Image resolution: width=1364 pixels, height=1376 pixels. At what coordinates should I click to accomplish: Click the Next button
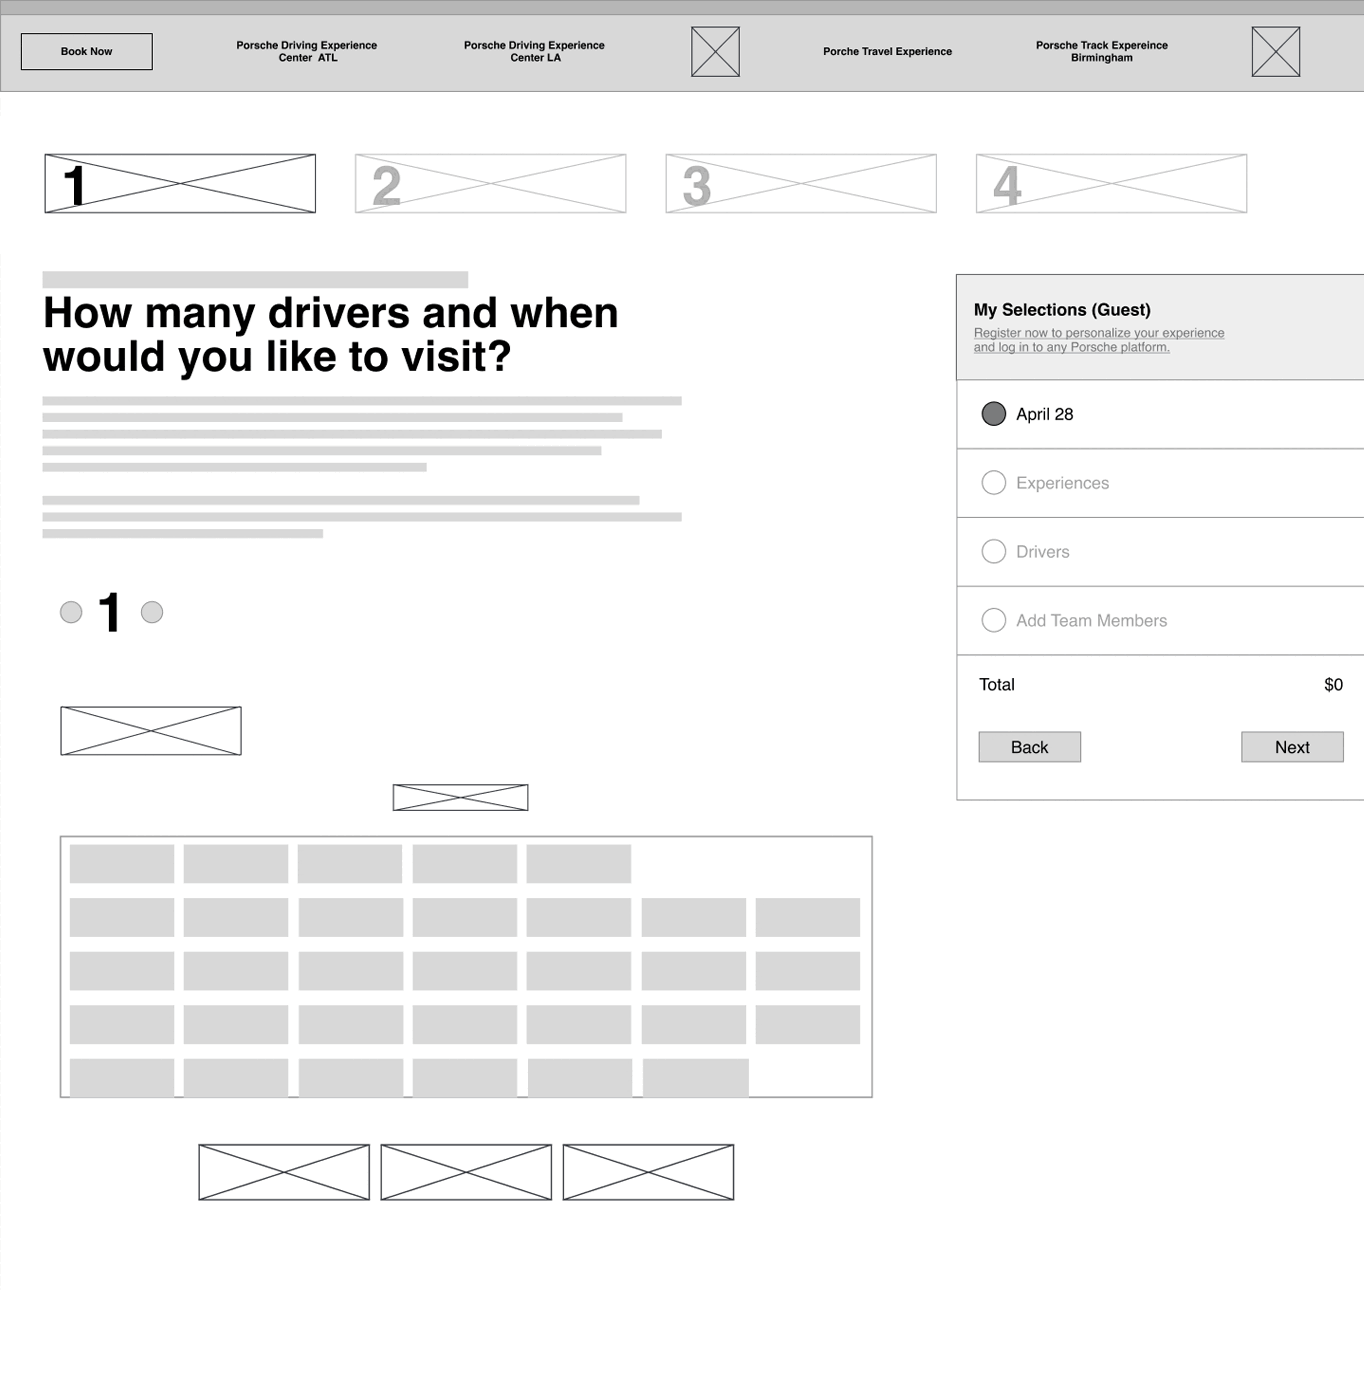(x=1292, y=747)
